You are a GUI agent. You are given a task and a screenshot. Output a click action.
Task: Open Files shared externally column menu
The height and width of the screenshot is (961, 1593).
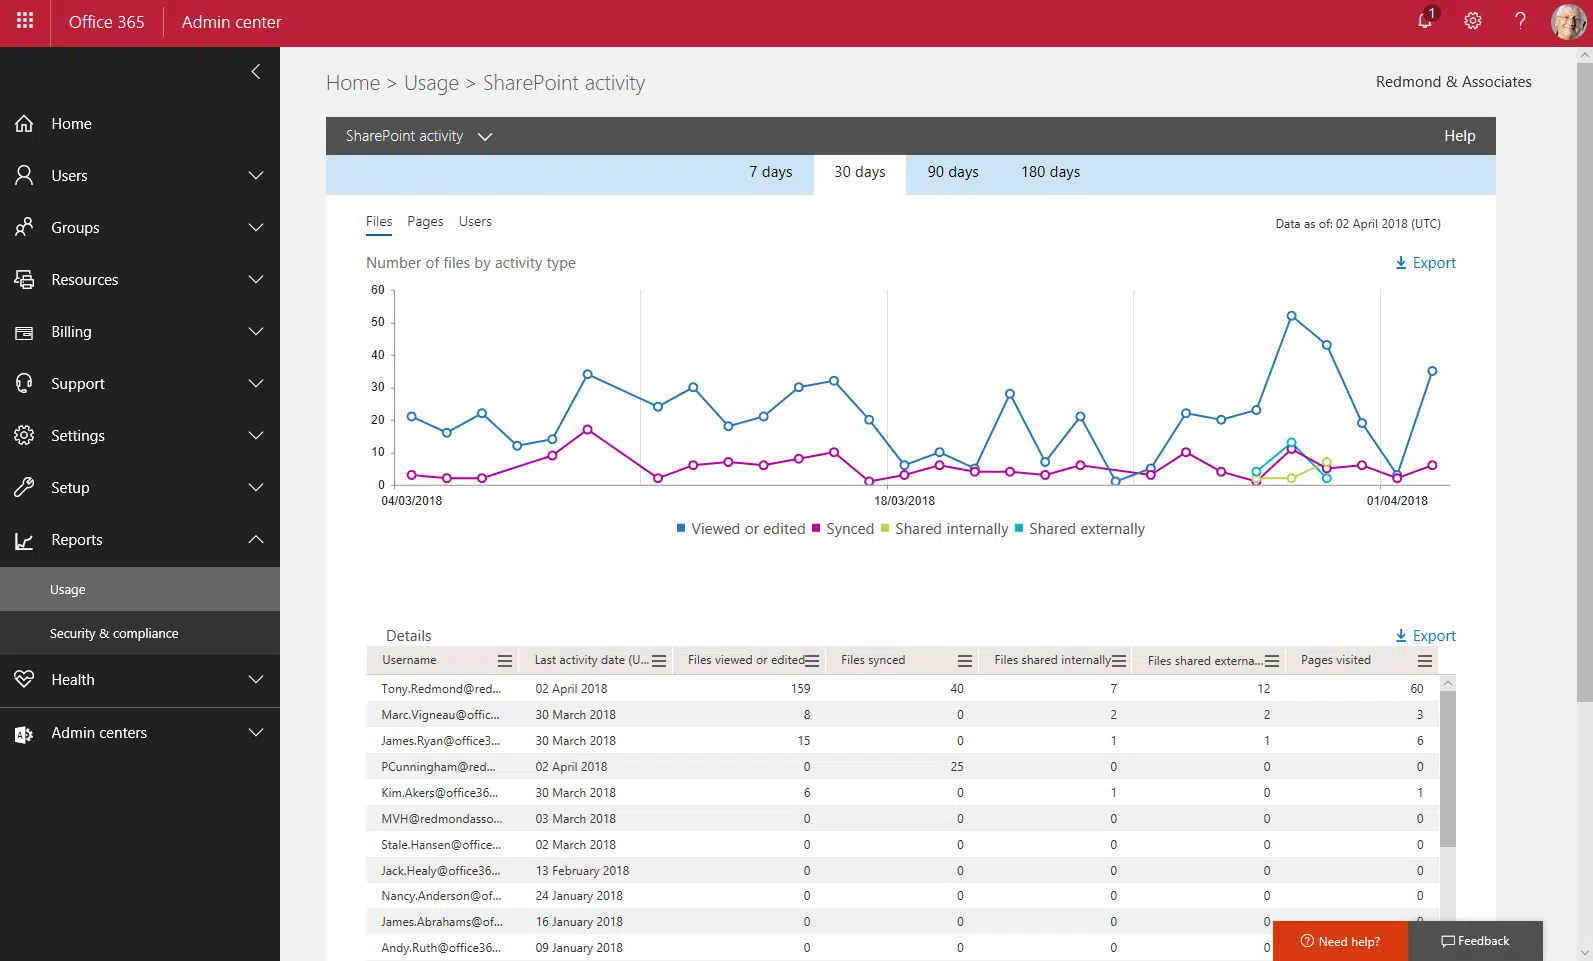[x=1272, y=661]
